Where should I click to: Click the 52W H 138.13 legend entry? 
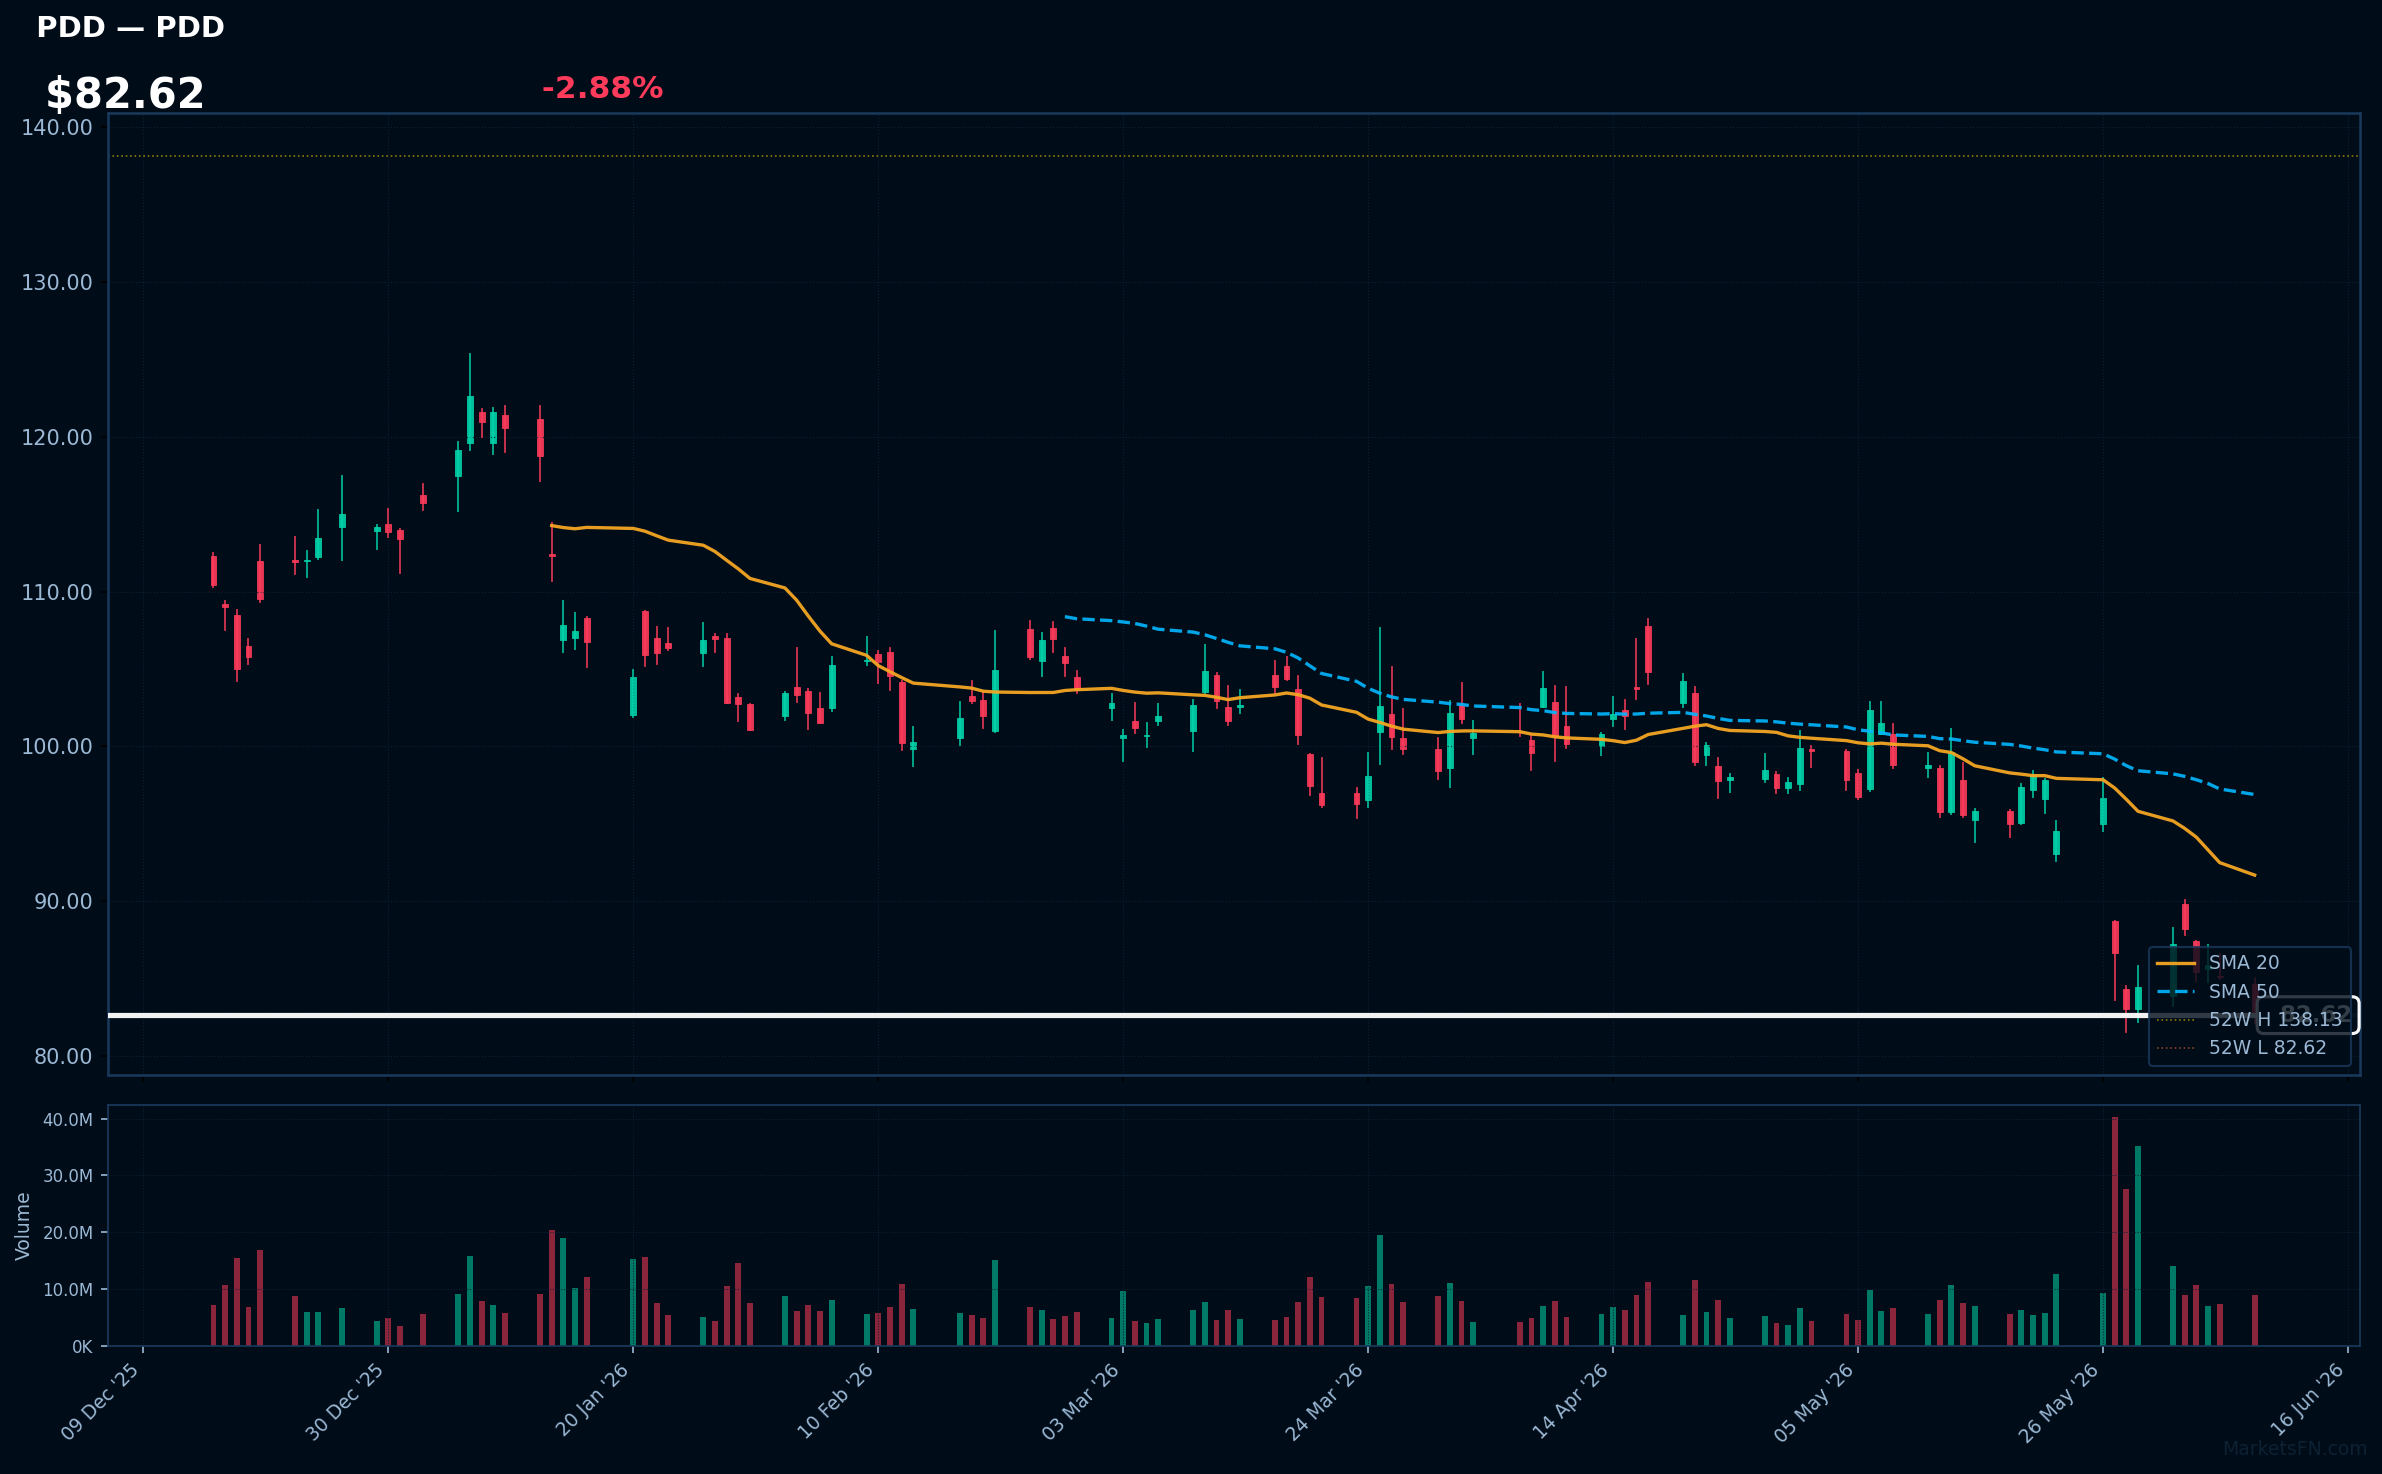click(x=2249, y=1019)
